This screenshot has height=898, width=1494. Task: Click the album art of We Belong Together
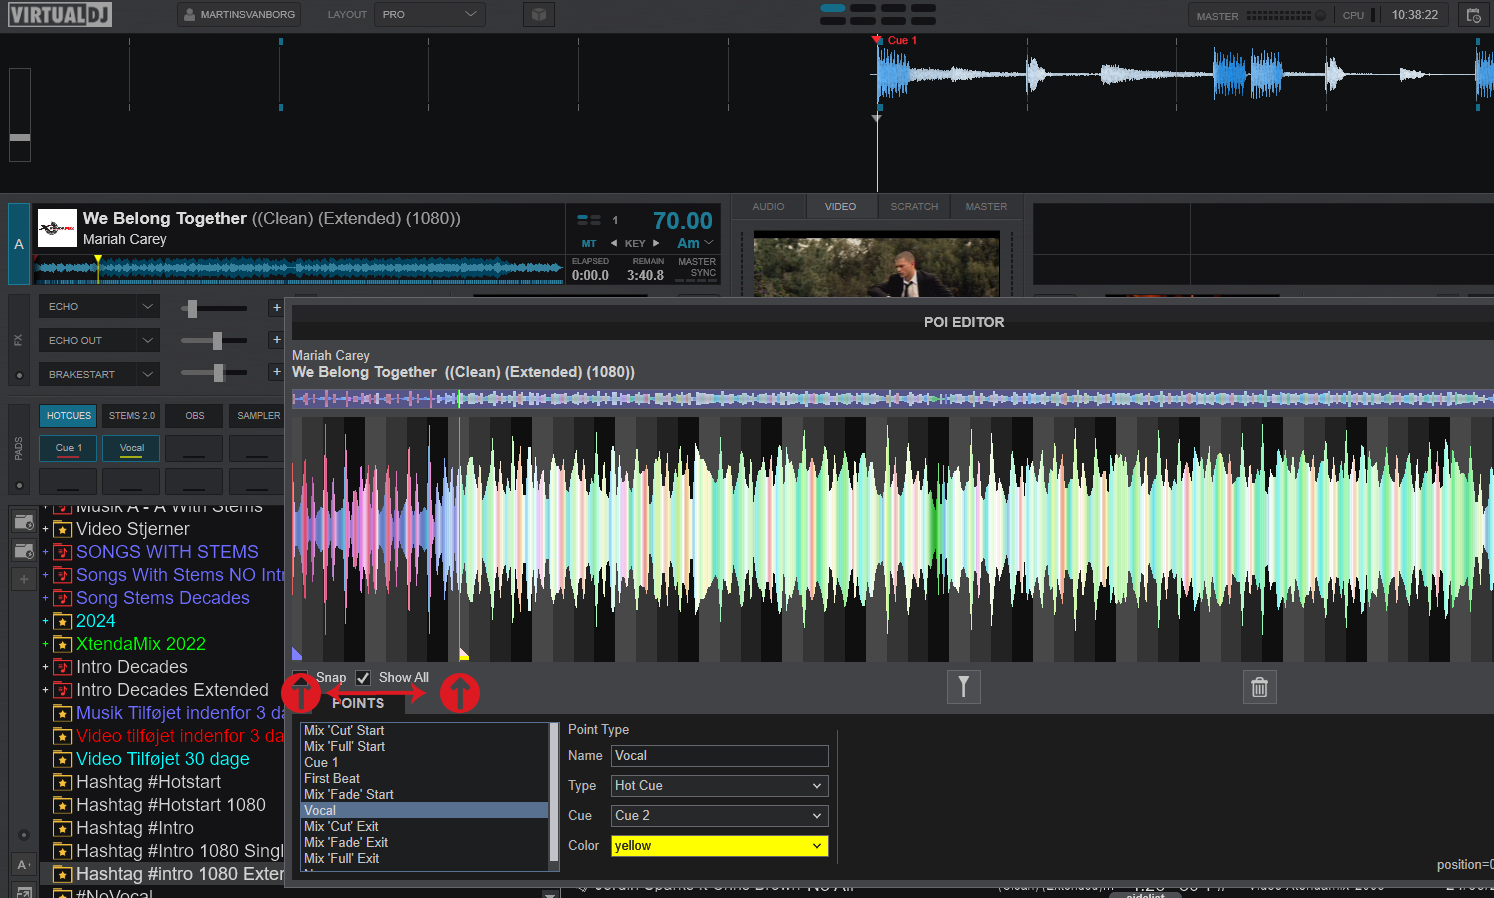point(57,228)
